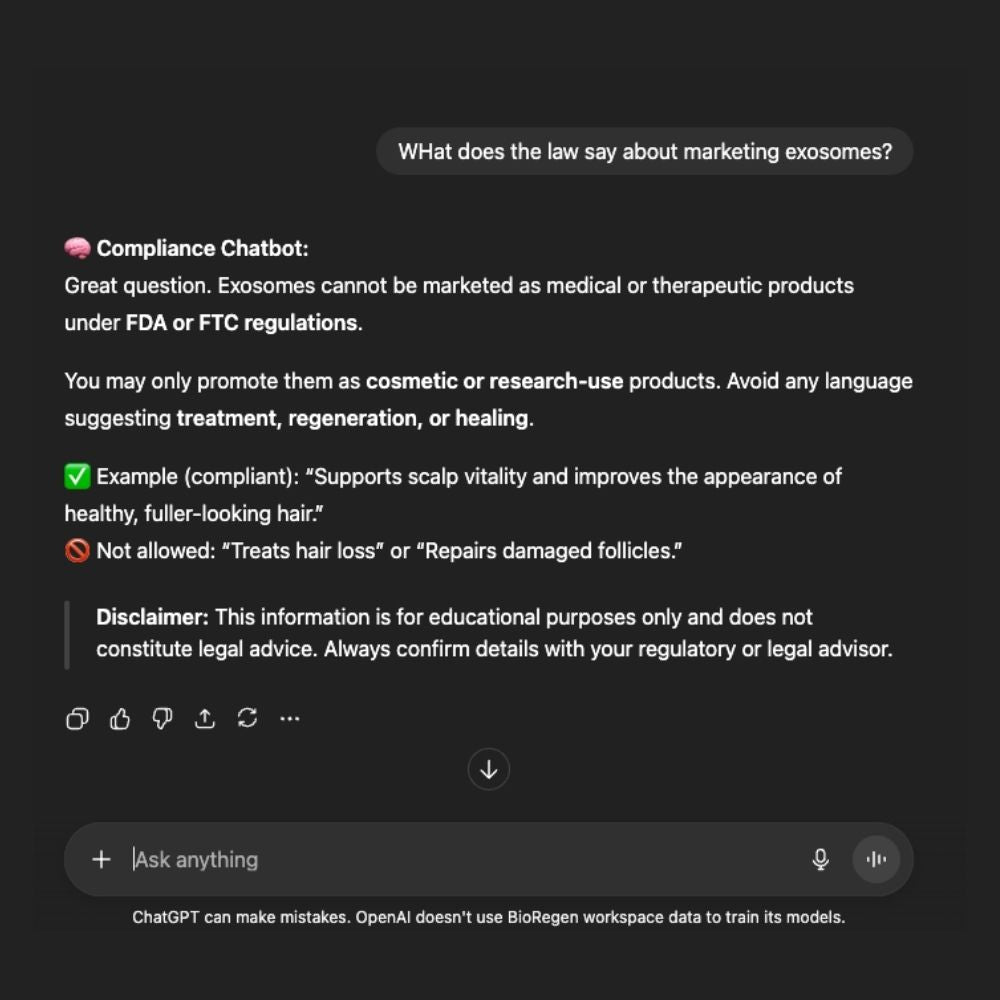
Task: Click the bold cosmetic or research-use text
Action: click(x=494, y=381)
